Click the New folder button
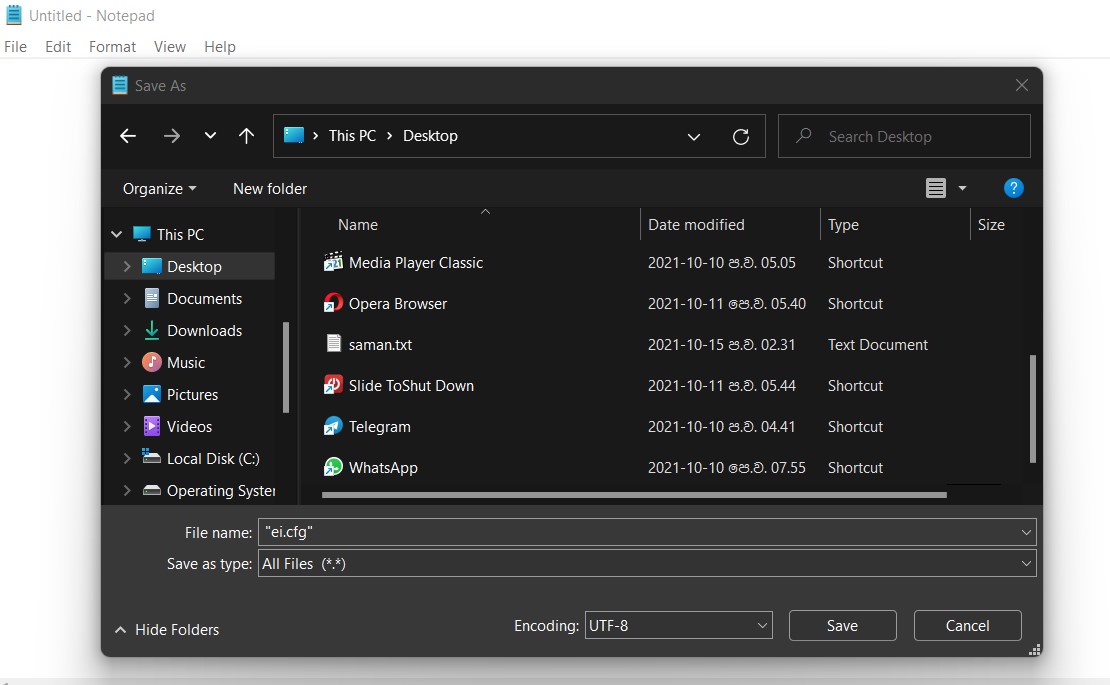Image resolution: width=1110 pixels, height=685 pixels. tap(270, 189)
